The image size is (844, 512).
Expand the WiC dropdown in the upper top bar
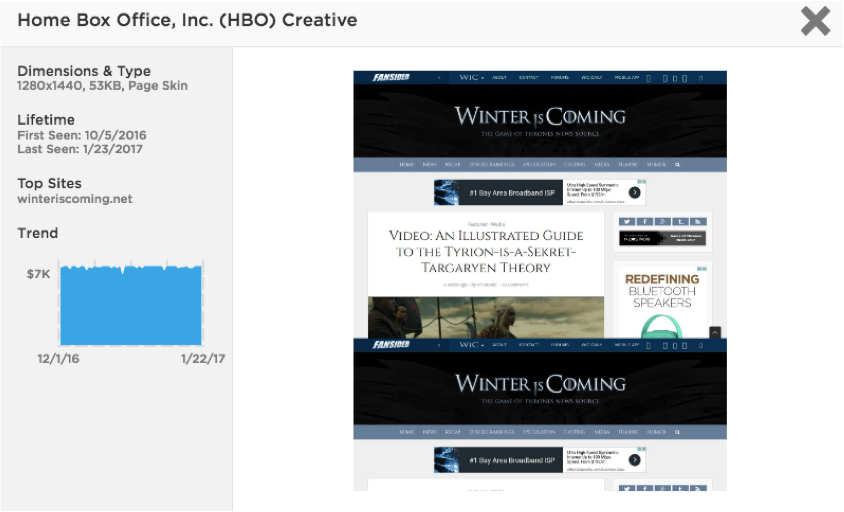(471, 78)
